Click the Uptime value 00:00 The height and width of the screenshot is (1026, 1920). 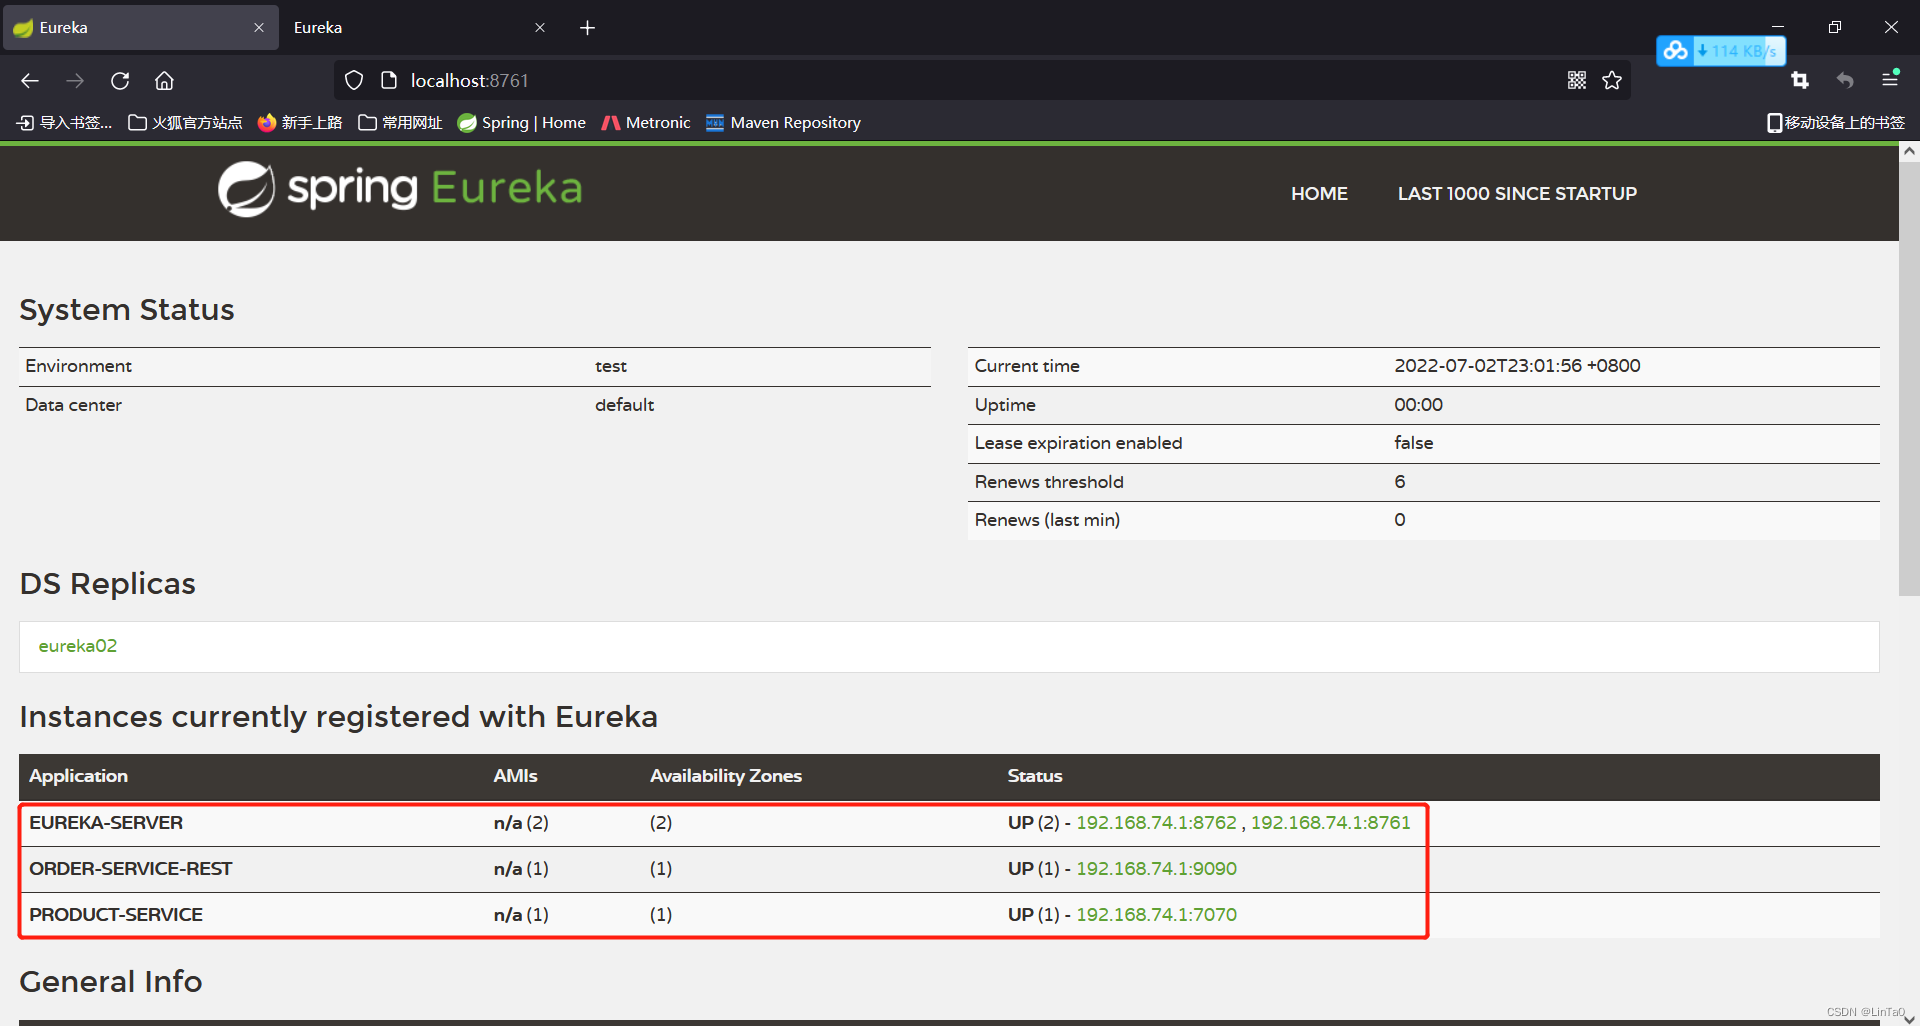click(1418, 405)
